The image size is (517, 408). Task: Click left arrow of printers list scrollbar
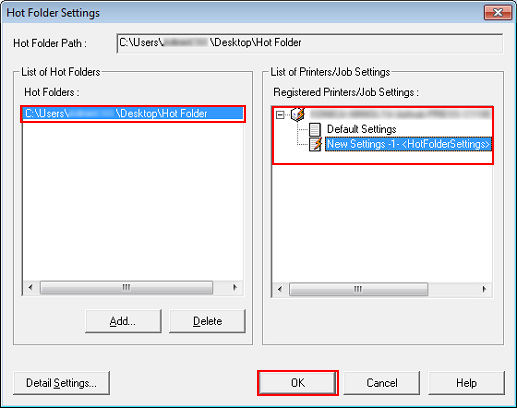click(x=280, y=289)
